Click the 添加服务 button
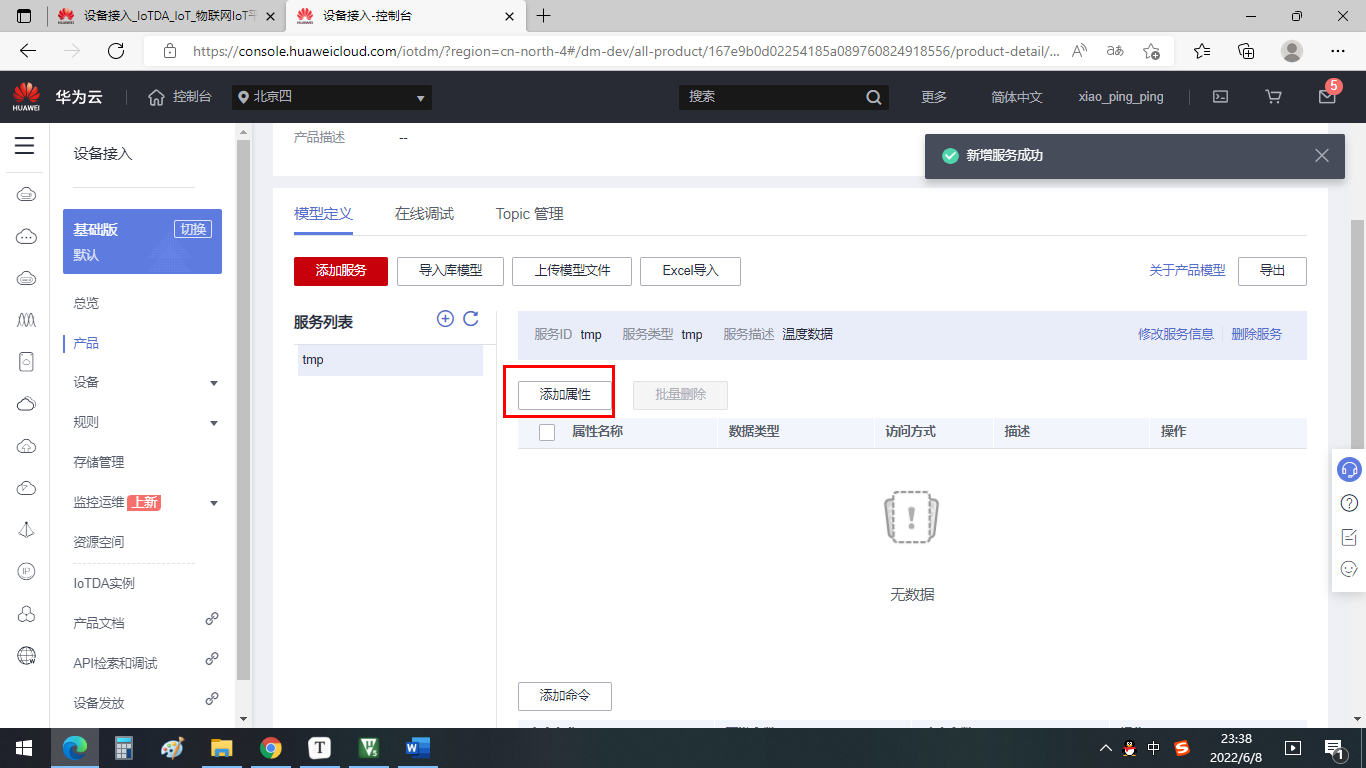Image resolution: width=1366 pixels, height=768 pixels. (x=341, y=271)
